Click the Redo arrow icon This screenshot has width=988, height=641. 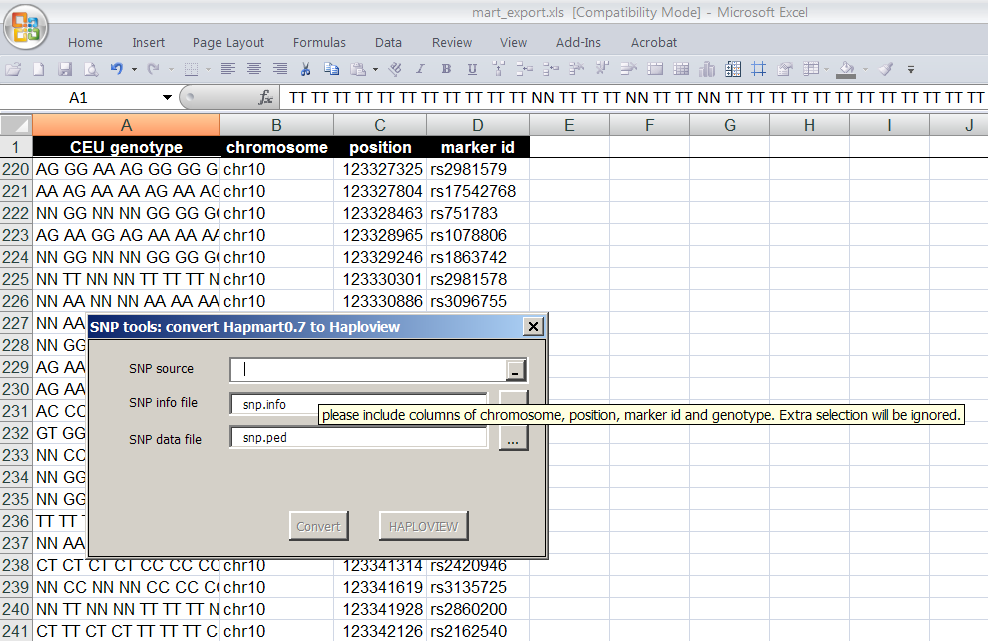(153, 69)
